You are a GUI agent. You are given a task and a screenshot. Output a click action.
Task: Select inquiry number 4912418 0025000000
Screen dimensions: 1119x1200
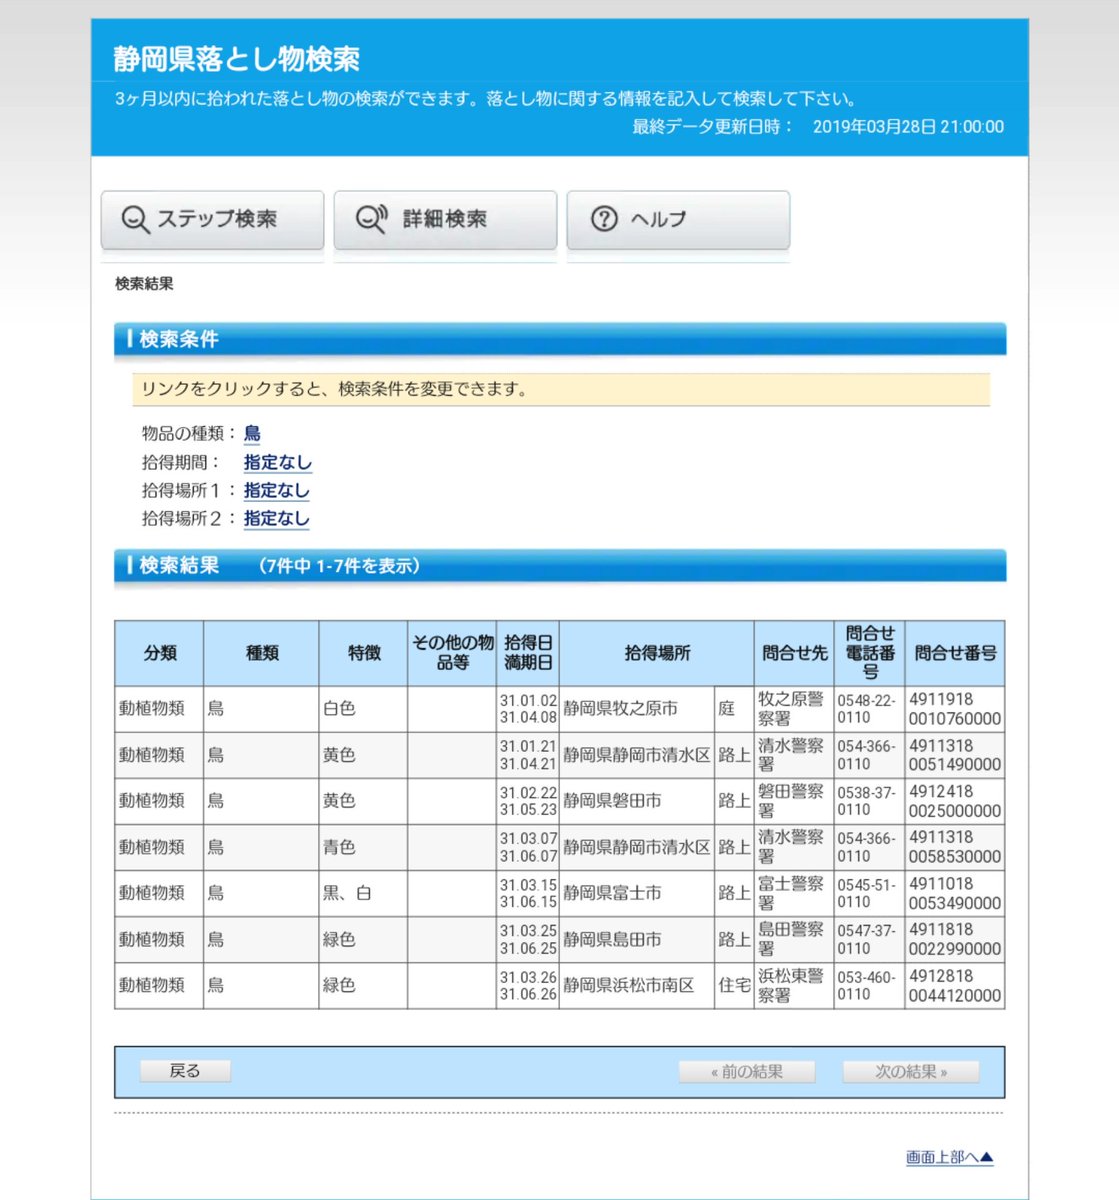(955, 801)
